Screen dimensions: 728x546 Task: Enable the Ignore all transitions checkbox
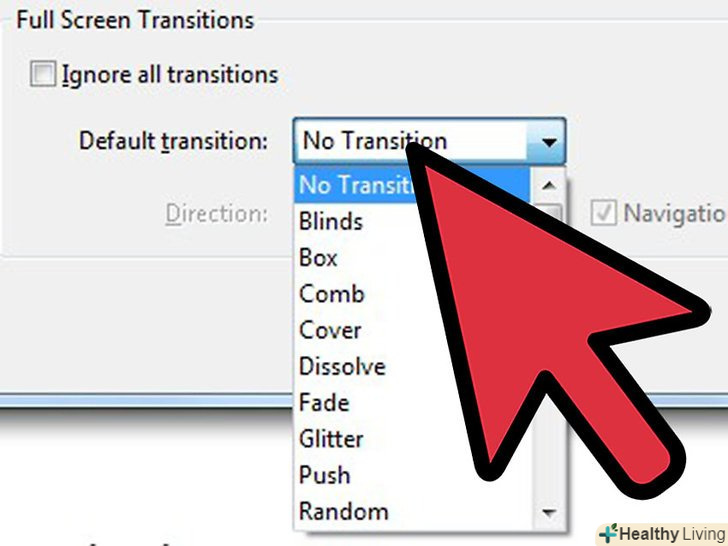pos(43,73)
